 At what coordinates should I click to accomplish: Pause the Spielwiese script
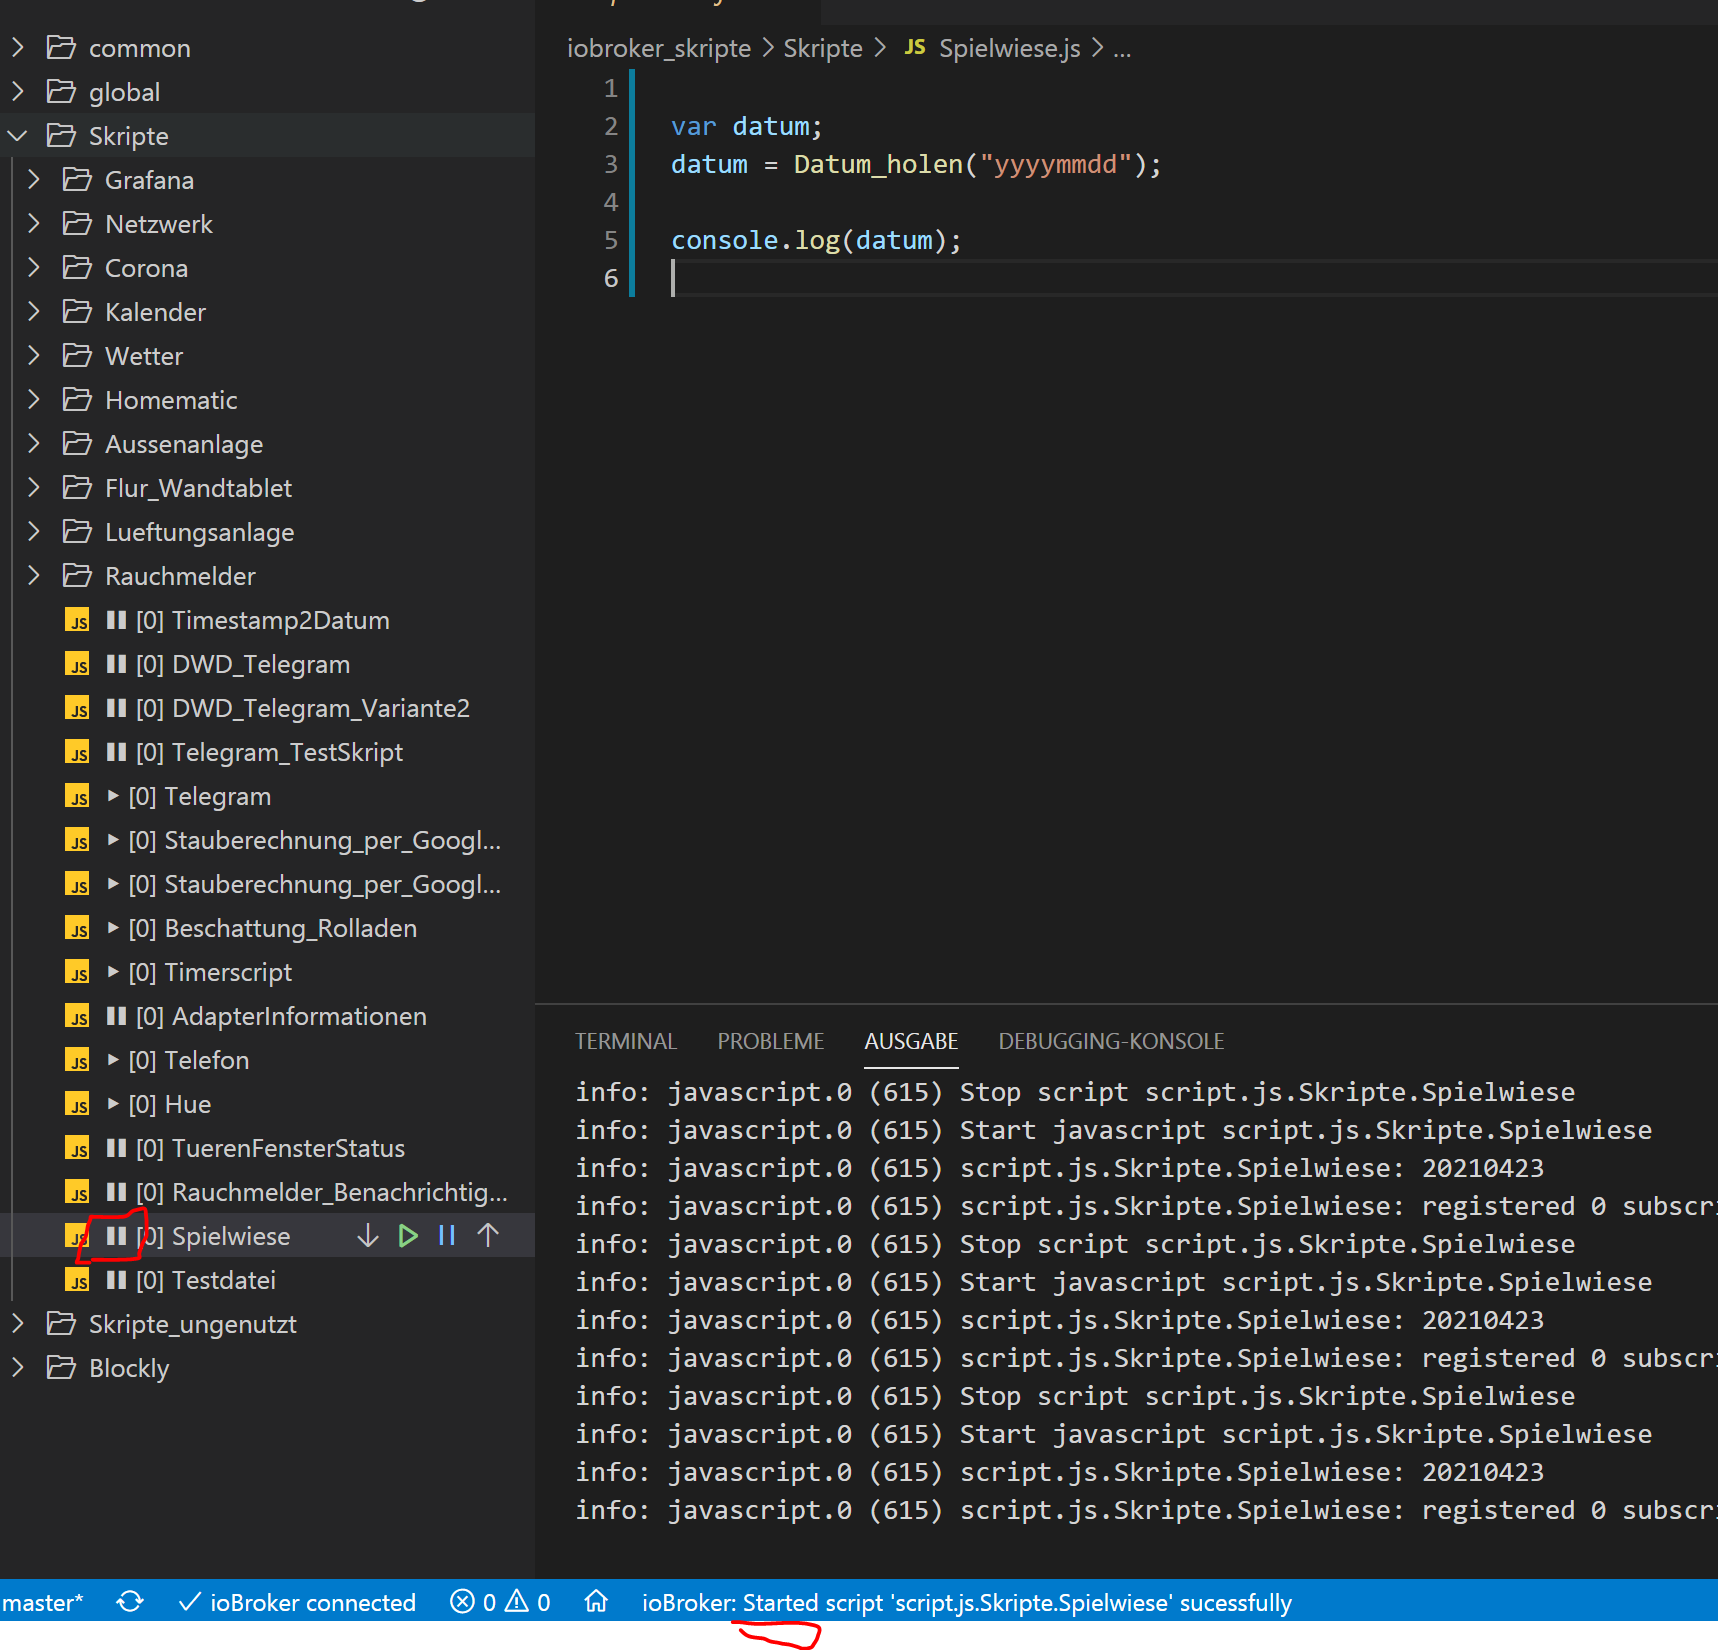[x=447, y=1235]
